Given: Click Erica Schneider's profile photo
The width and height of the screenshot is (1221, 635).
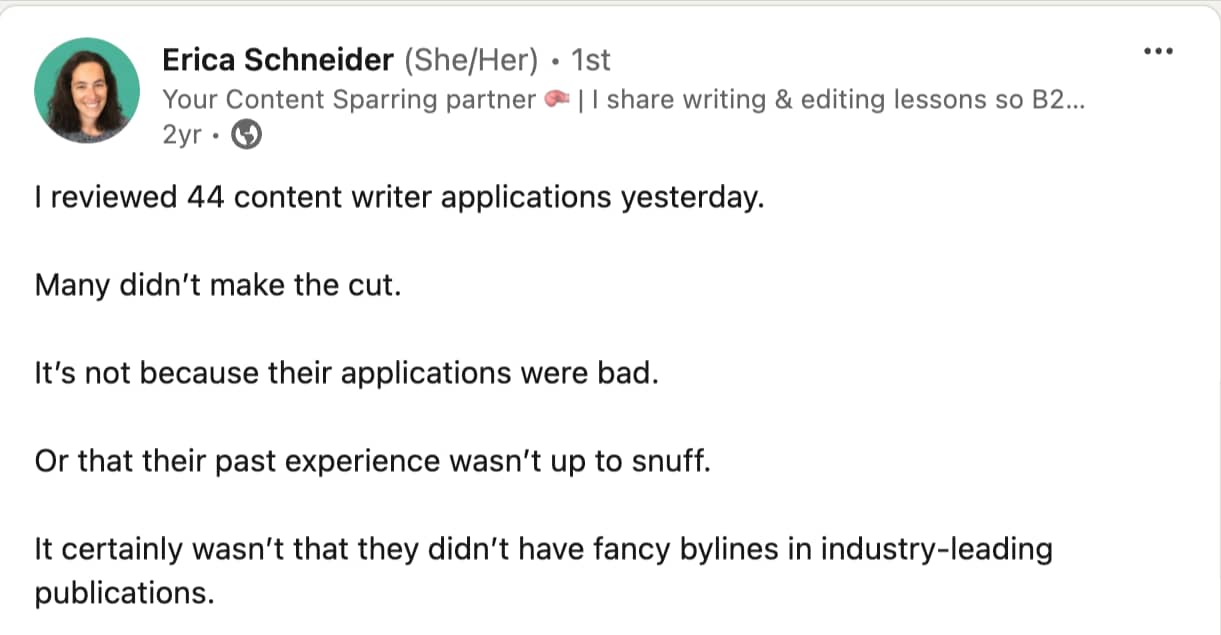Looking at the screenshot, I should coord(87,91).
